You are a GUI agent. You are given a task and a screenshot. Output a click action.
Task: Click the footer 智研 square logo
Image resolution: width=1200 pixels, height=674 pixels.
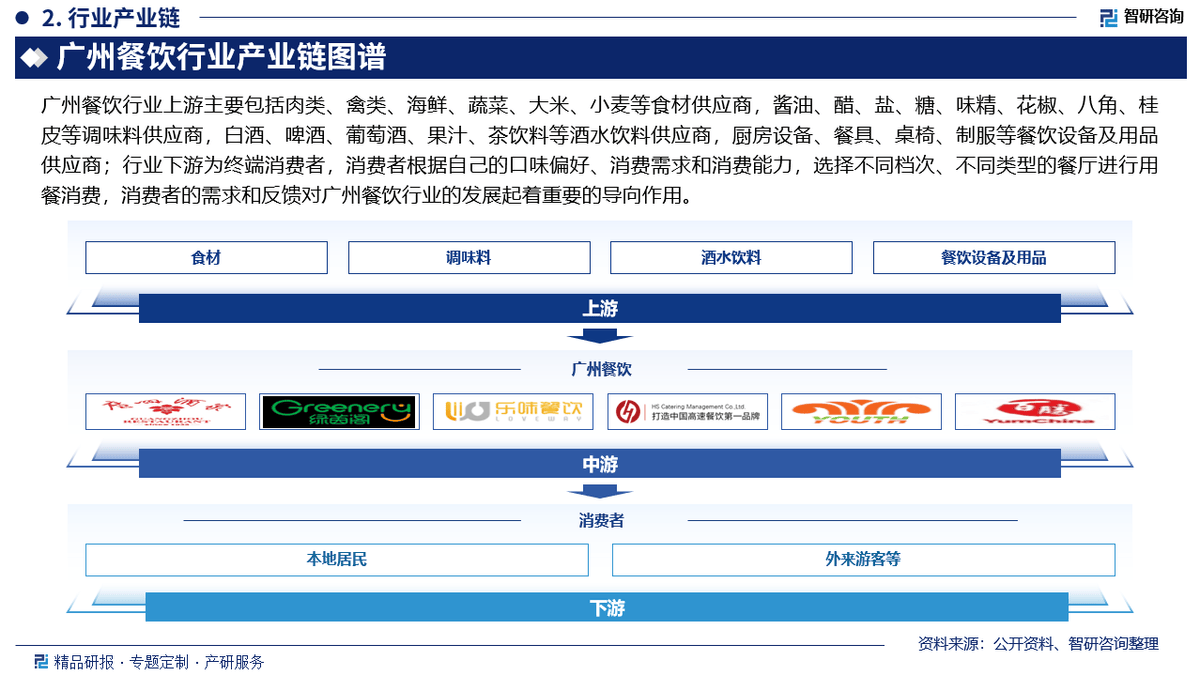pyautogui.click(x=41, y=661)
